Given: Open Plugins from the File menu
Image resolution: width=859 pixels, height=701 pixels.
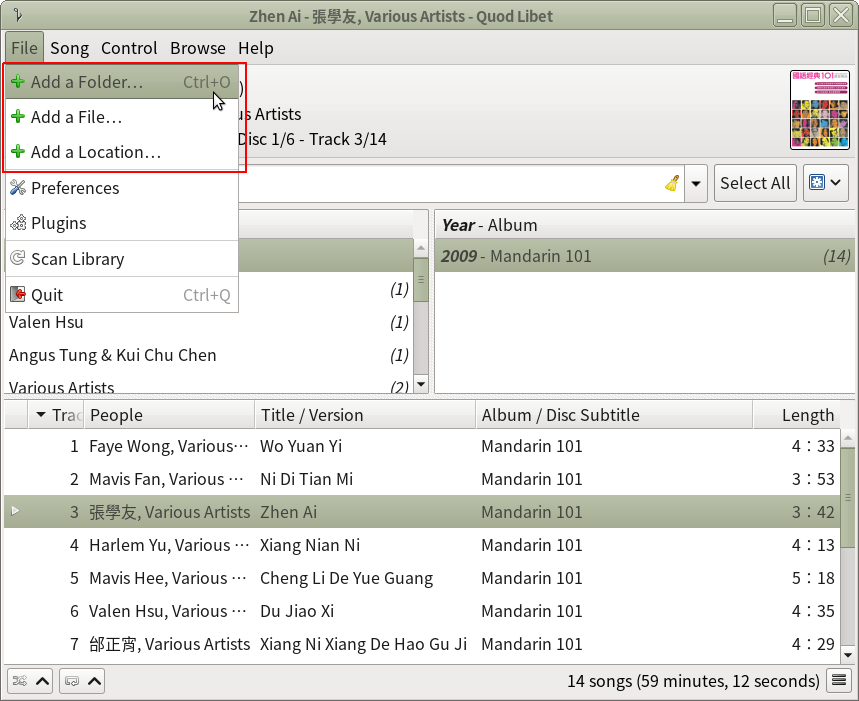Looking at the screenshot, I should tap(59, 223).
